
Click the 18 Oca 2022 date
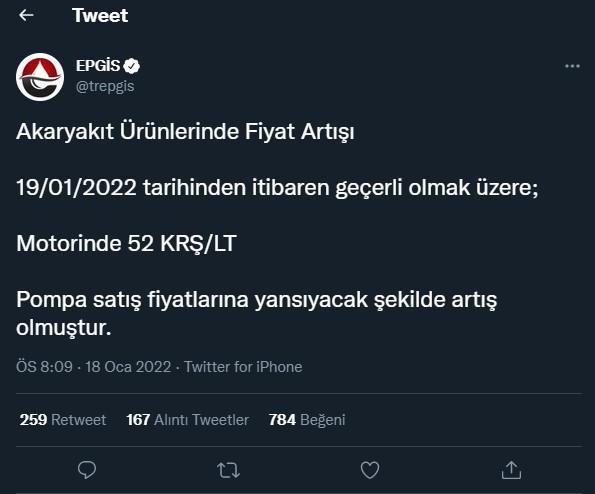point(128,367)
